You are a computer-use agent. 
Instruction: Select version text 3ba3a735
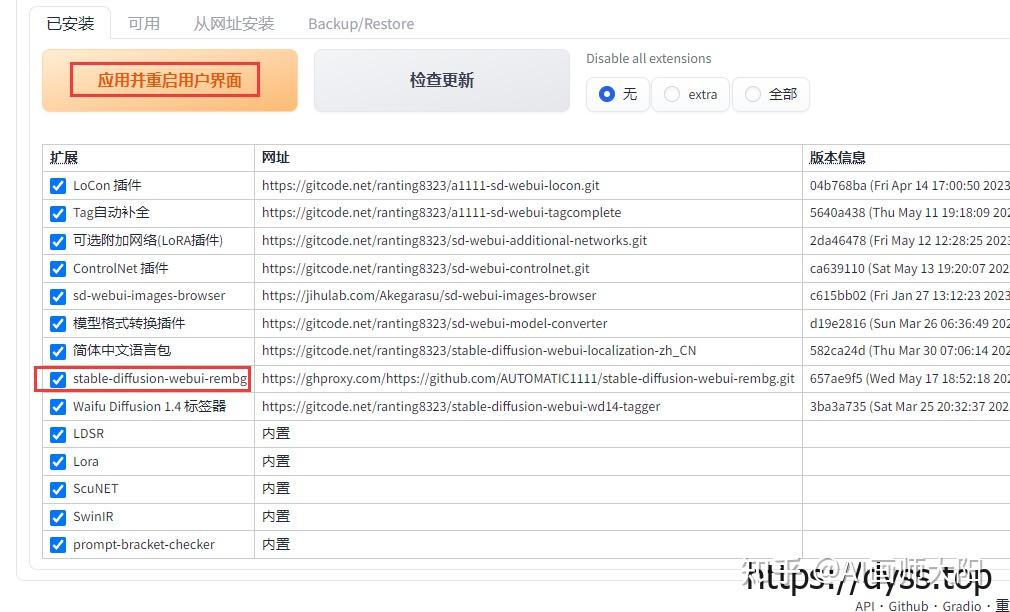pos(838,406)
